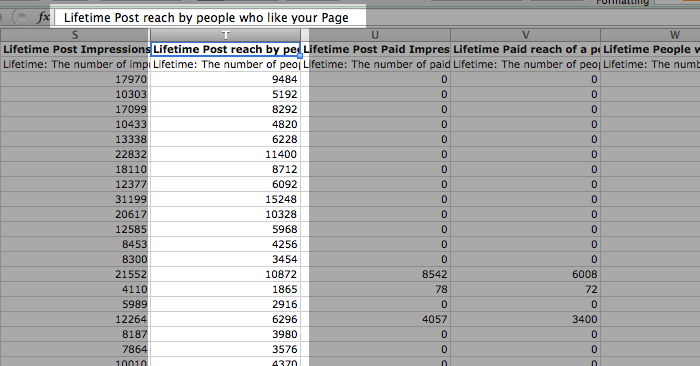The height and width of the screenshot is (366, 700).
Task: Select the cell with value 5192
Action: (225, 94)
